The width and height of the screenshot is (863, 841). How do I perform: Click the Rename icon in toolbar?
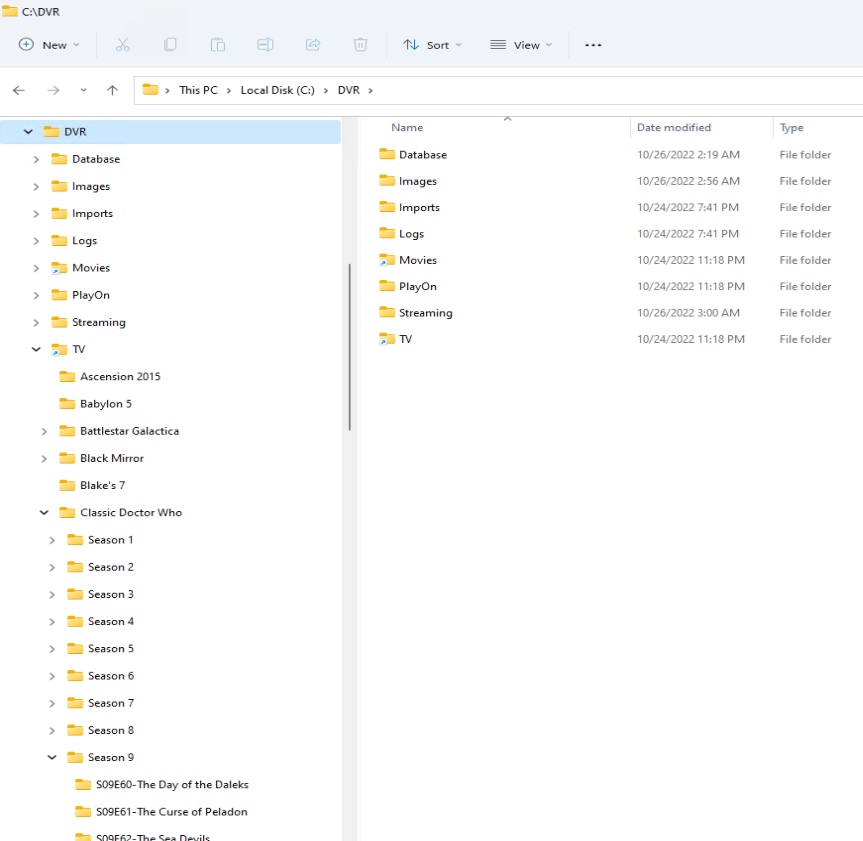[265, 45]
